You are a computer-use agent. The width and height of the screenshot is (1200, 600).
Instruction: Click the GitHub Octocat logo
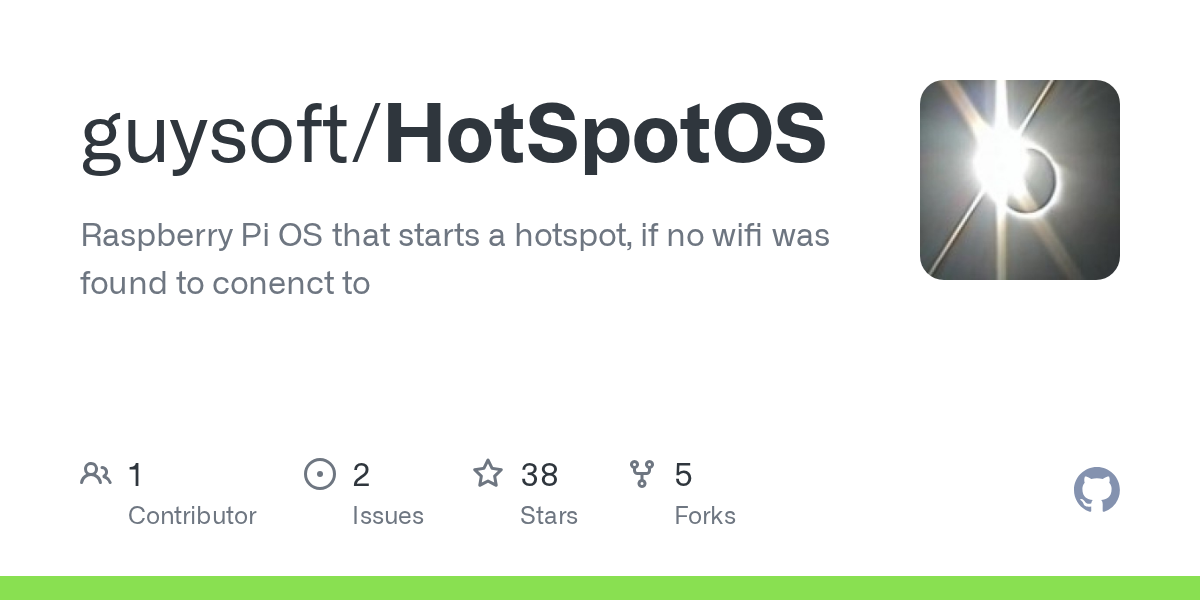[1096, 490]
